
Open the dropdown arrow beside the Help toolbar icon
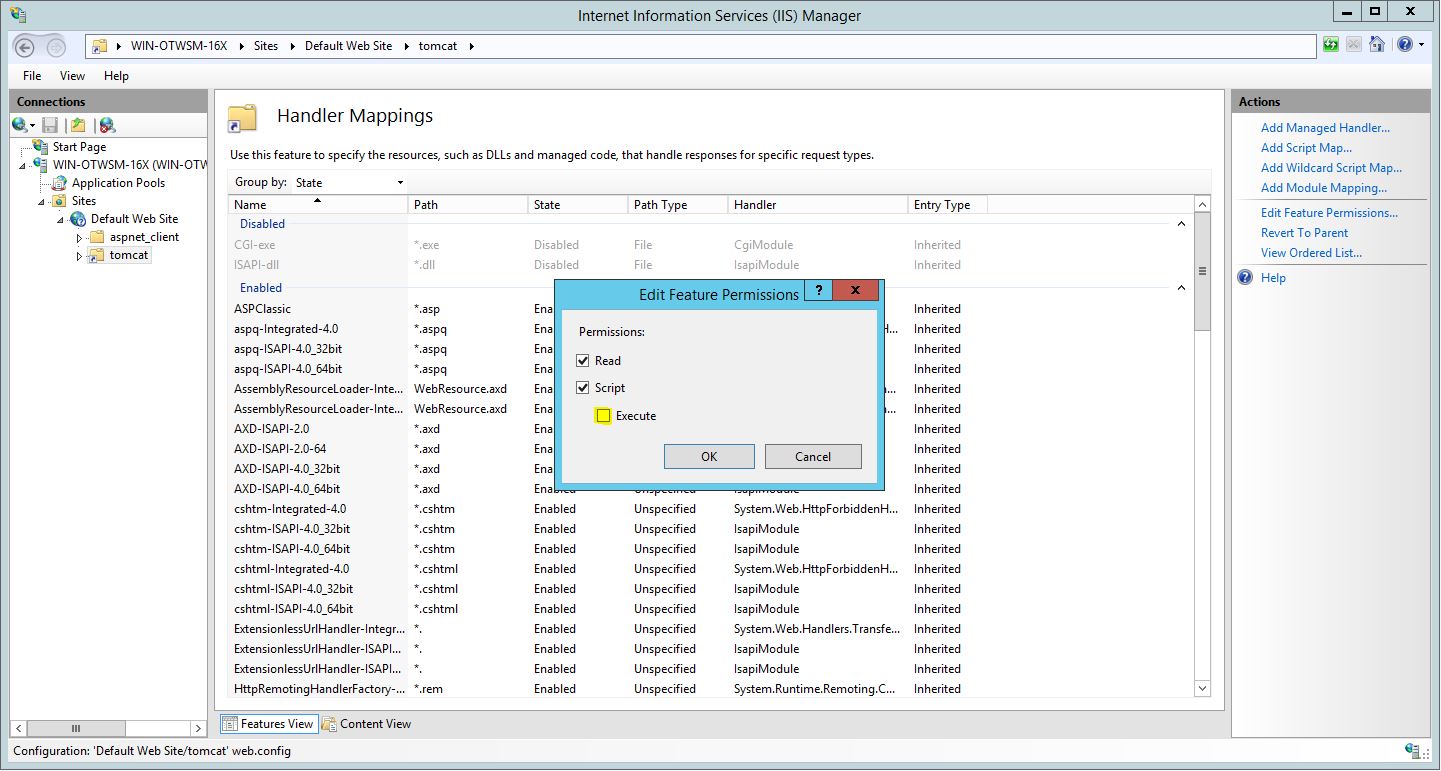click(x=1421, y=46)
